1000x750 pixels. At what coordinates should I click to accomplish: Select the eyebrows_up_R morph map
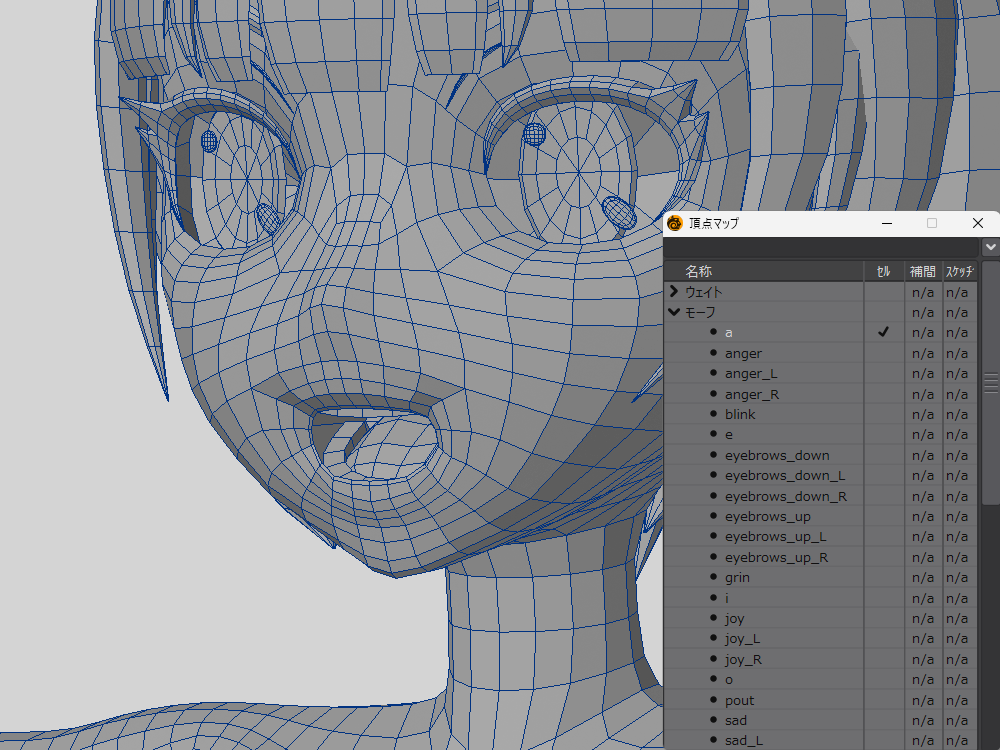click(x=776, y=557)
